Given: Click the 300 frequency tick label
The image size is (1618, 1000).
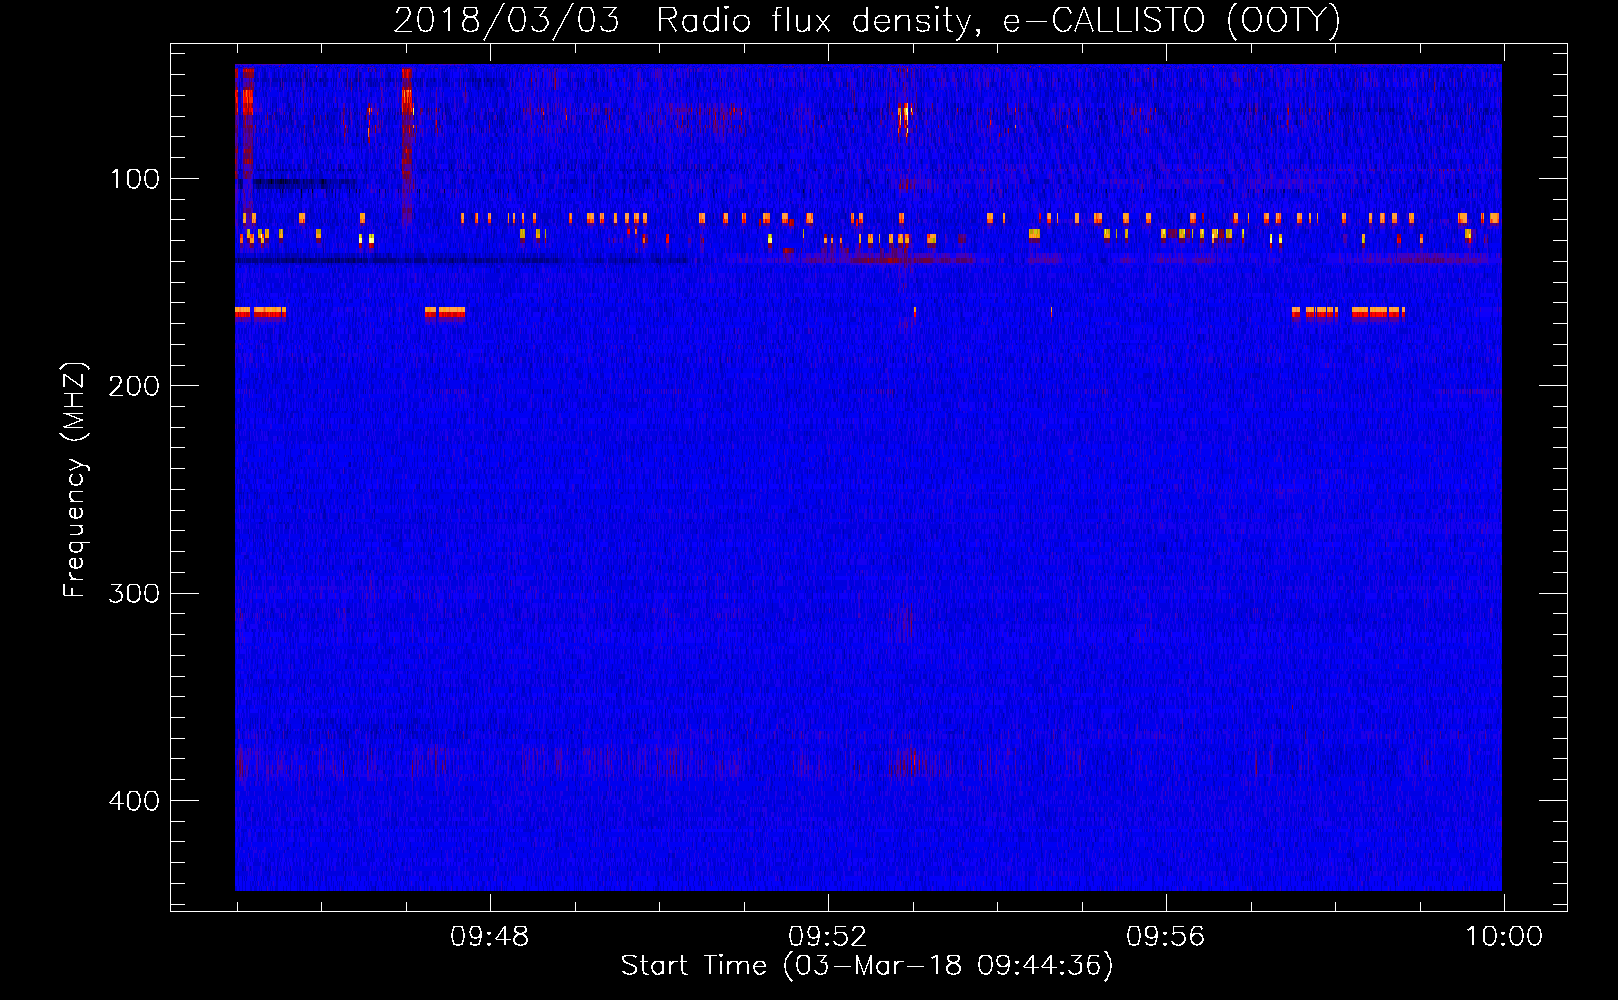Looking at the screenshot, I should coord(134,593).
